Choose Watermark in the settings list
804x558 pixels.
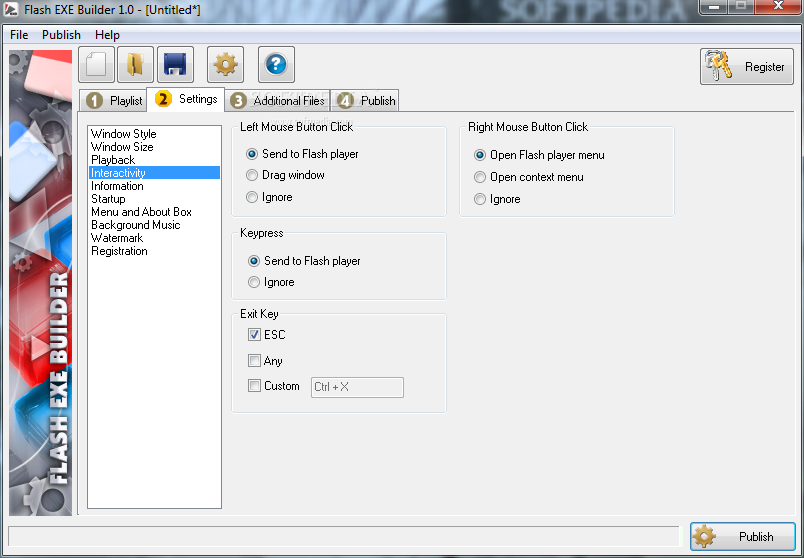154,238
